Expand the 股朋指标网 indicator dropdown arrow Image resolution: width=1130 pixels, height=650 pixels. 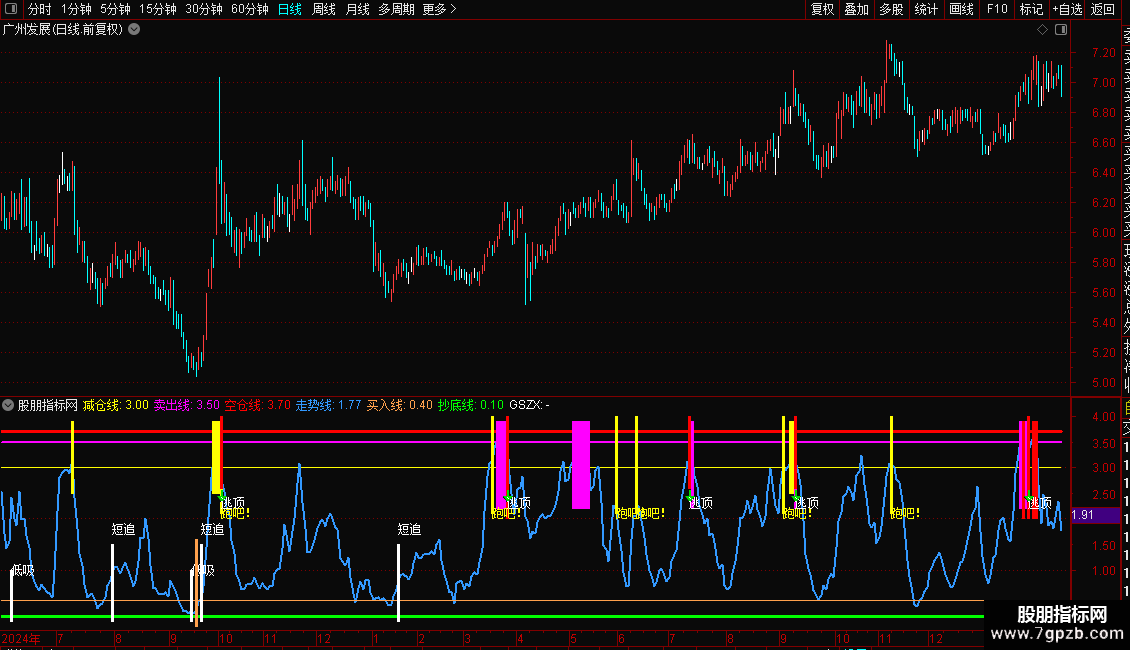click(8, 405)
